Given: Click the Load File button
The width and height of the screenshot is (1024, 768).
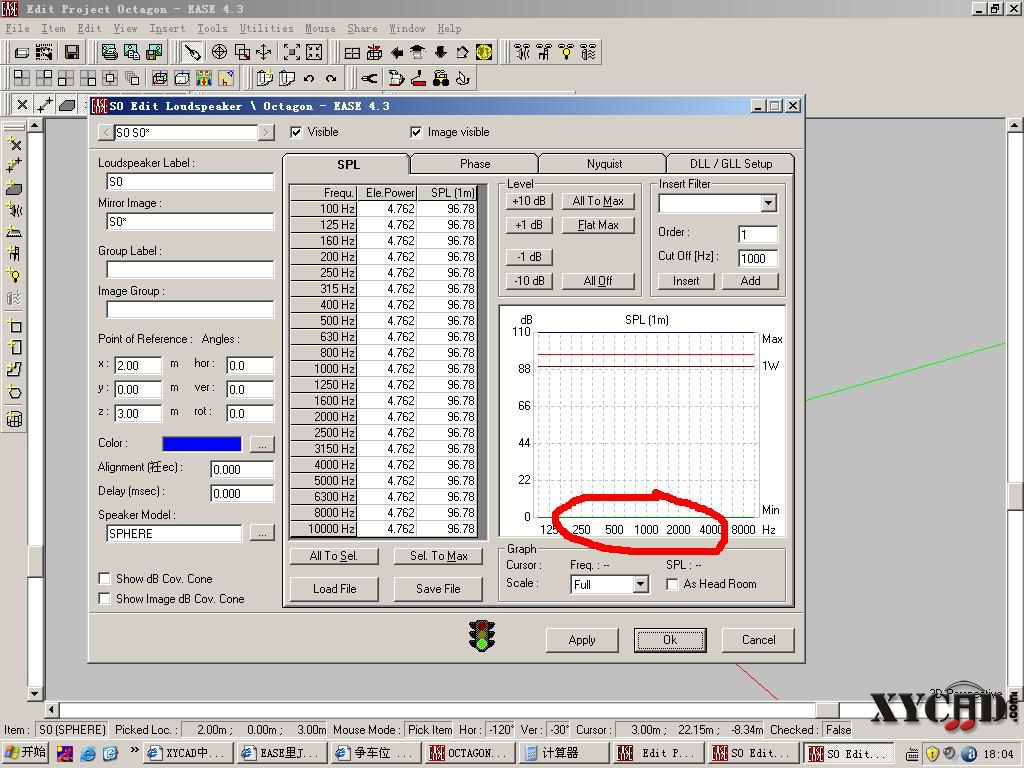Looking at the screenshot, I should click(334, 589).
